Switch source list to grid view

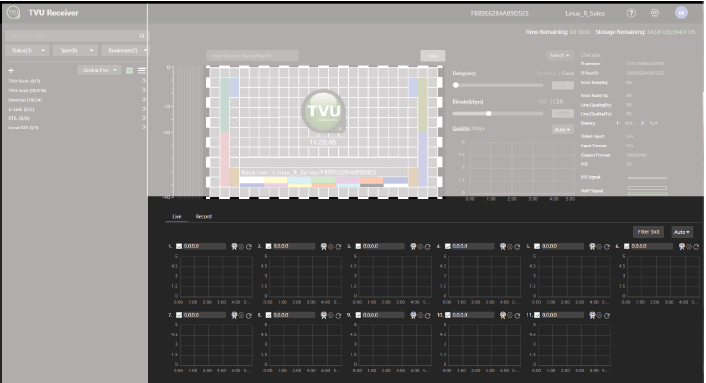coord(129,70)
